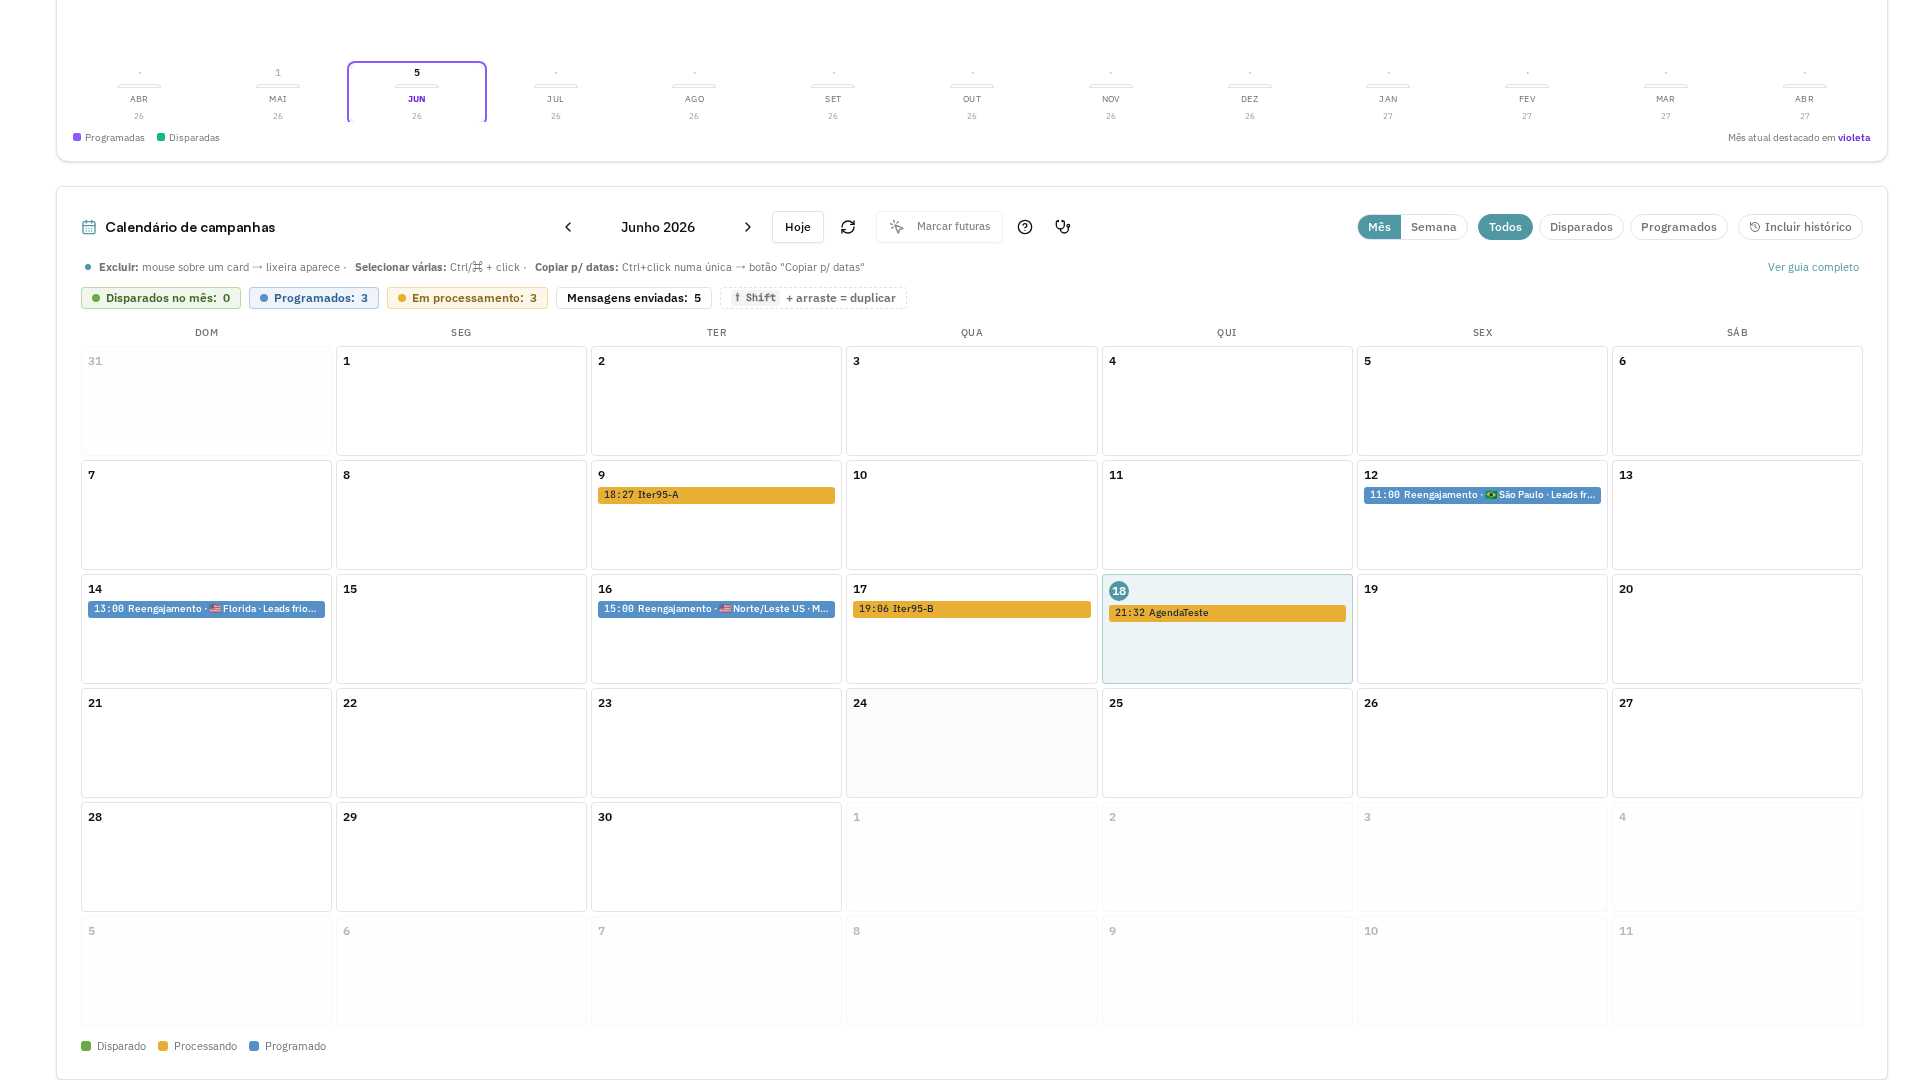The height and width of the screenshot is (1080, 1920).
Task: Click the Junho 2026 month title
Action: pyautogui.click(x=658, y=227)
